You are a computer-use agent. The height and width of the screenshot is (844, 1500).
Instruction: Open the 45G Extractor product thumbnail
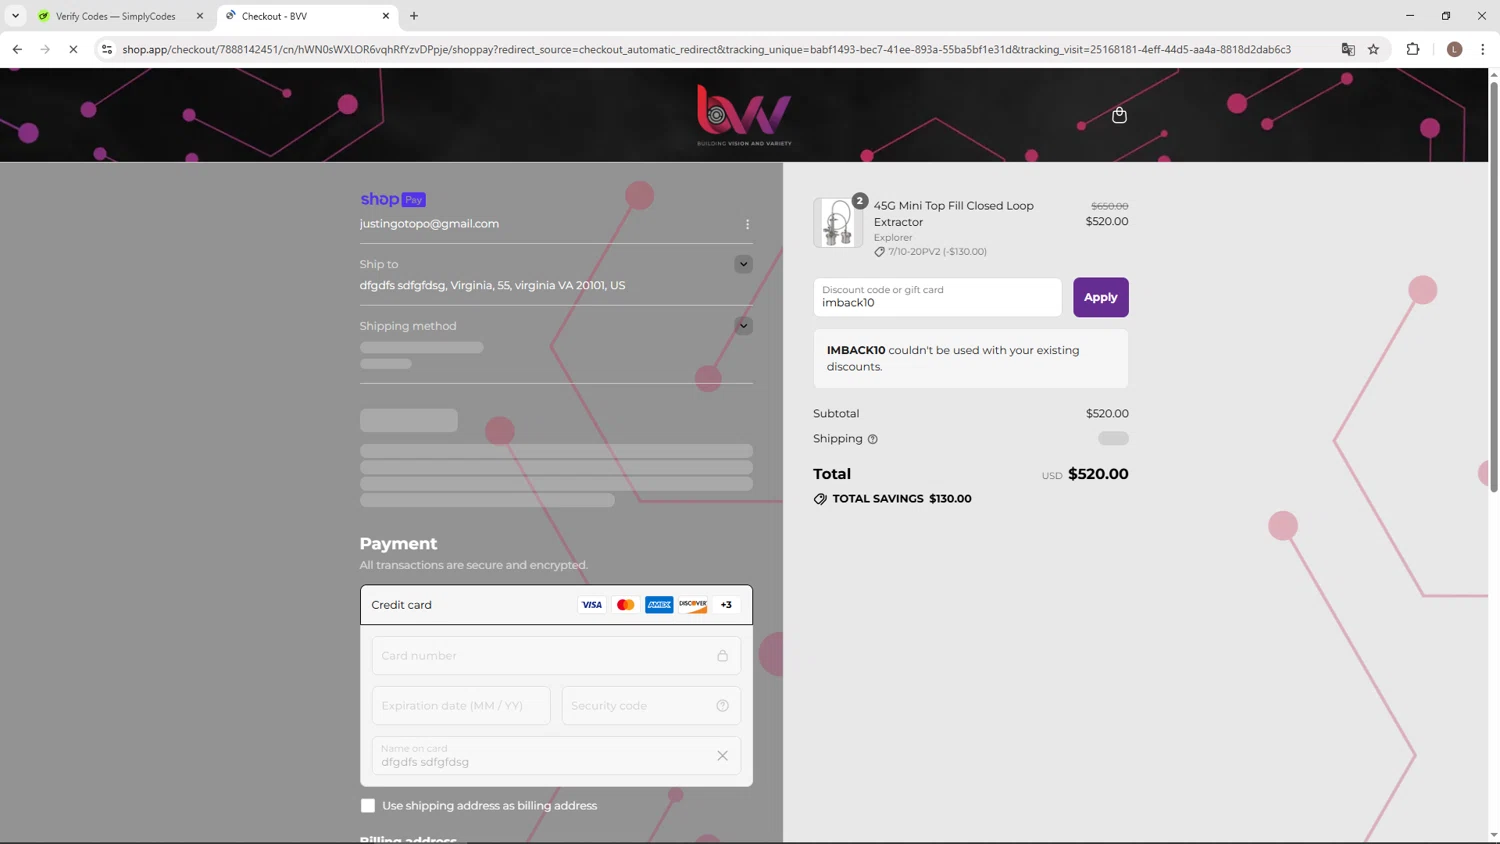[x=838, y=222]
